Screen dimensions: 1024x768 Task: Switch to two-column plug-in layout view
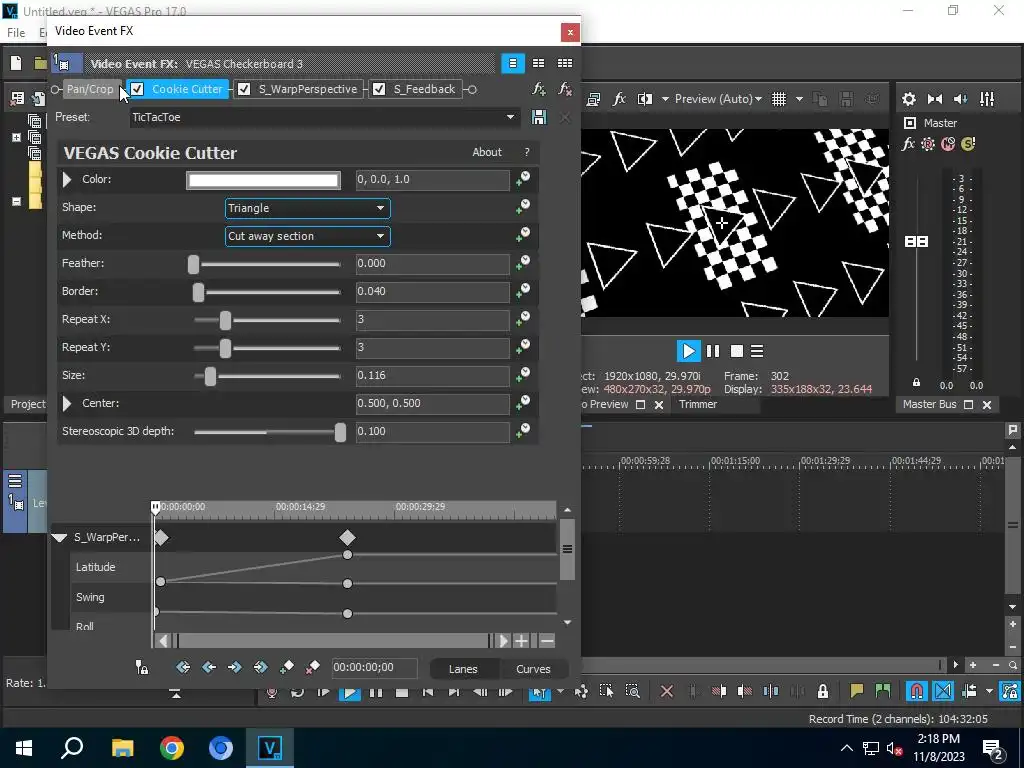click(x=538, y=63)
